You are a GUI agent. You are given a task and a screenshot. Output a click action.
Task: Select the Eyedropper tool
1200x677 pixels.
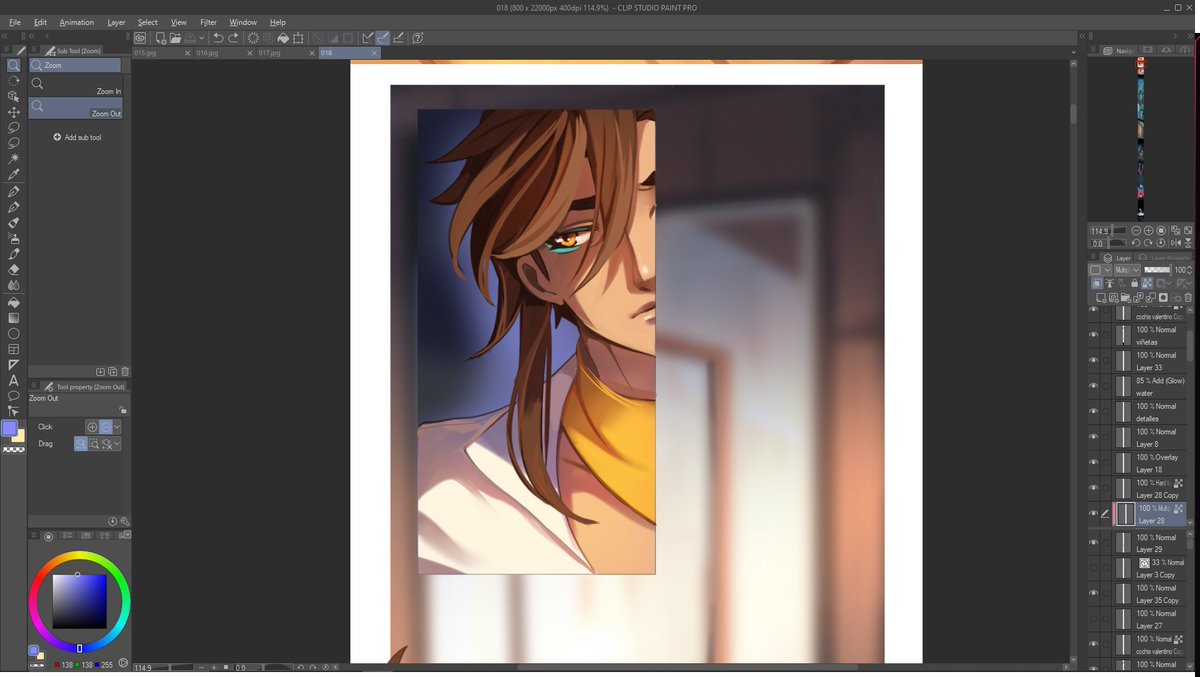14,174
